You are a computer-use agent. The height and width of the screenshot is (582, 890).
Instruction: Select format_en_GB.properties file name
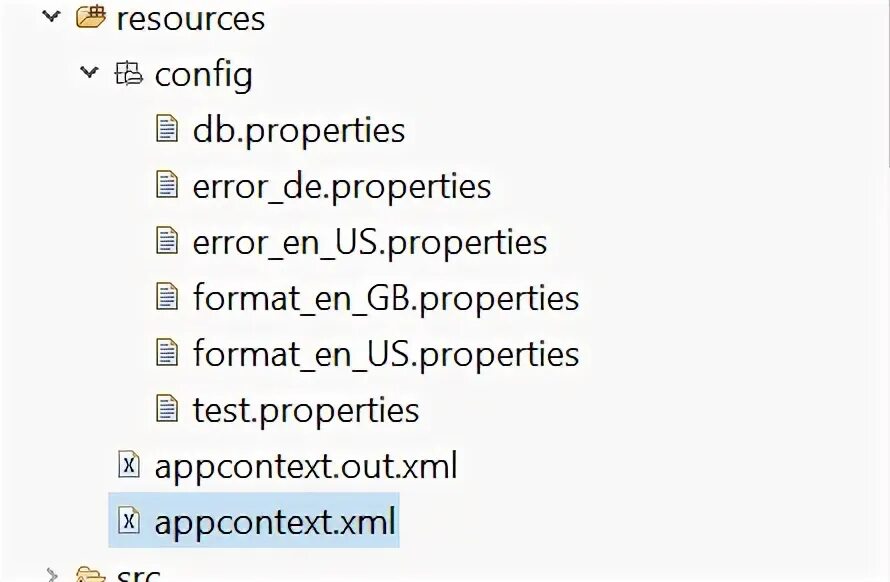pyautogui.click(x=385, y=298)
